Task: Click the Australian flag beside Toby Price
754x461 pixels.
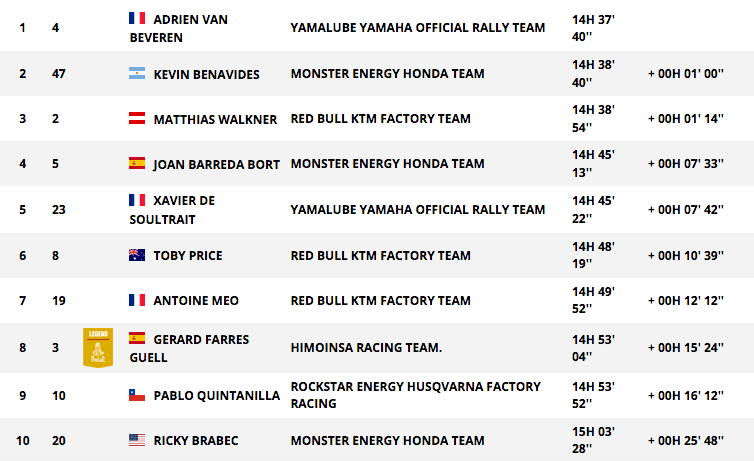Action: tap(137, 255)
